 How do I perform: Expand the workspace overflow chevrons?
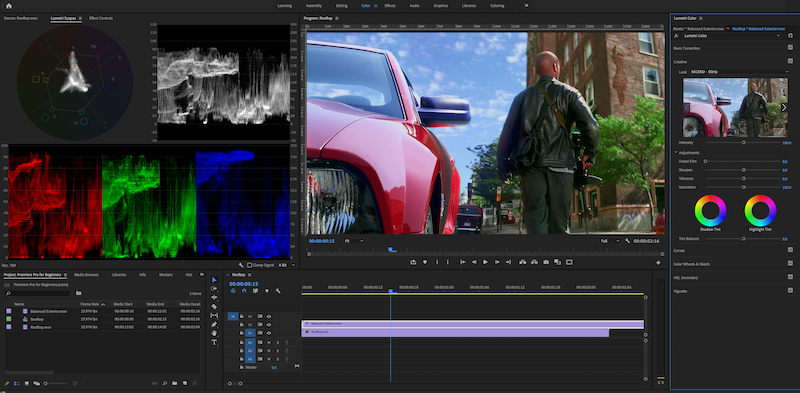pos(527,6)
